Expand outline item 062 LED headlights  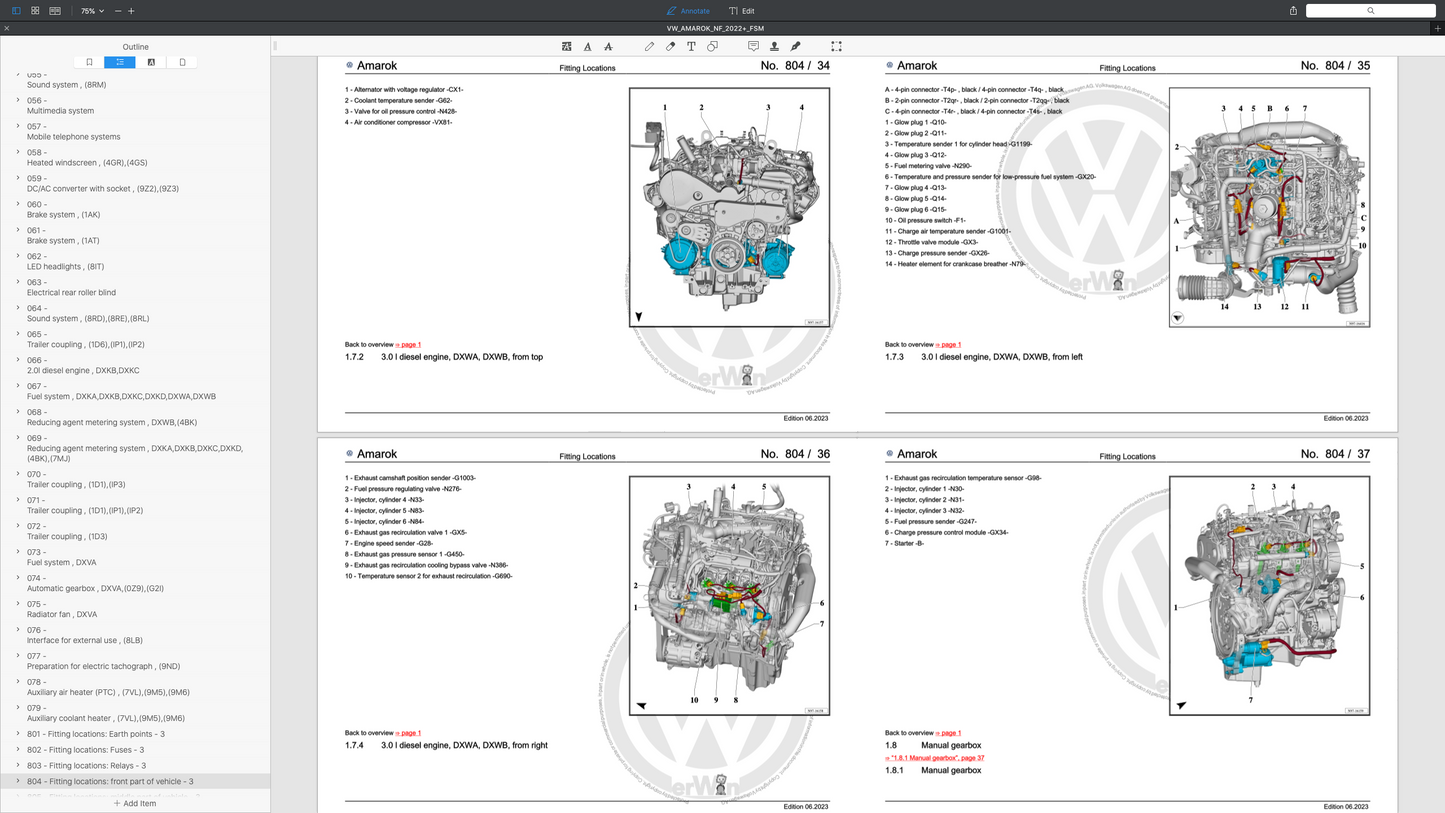(x=17, y=256)
